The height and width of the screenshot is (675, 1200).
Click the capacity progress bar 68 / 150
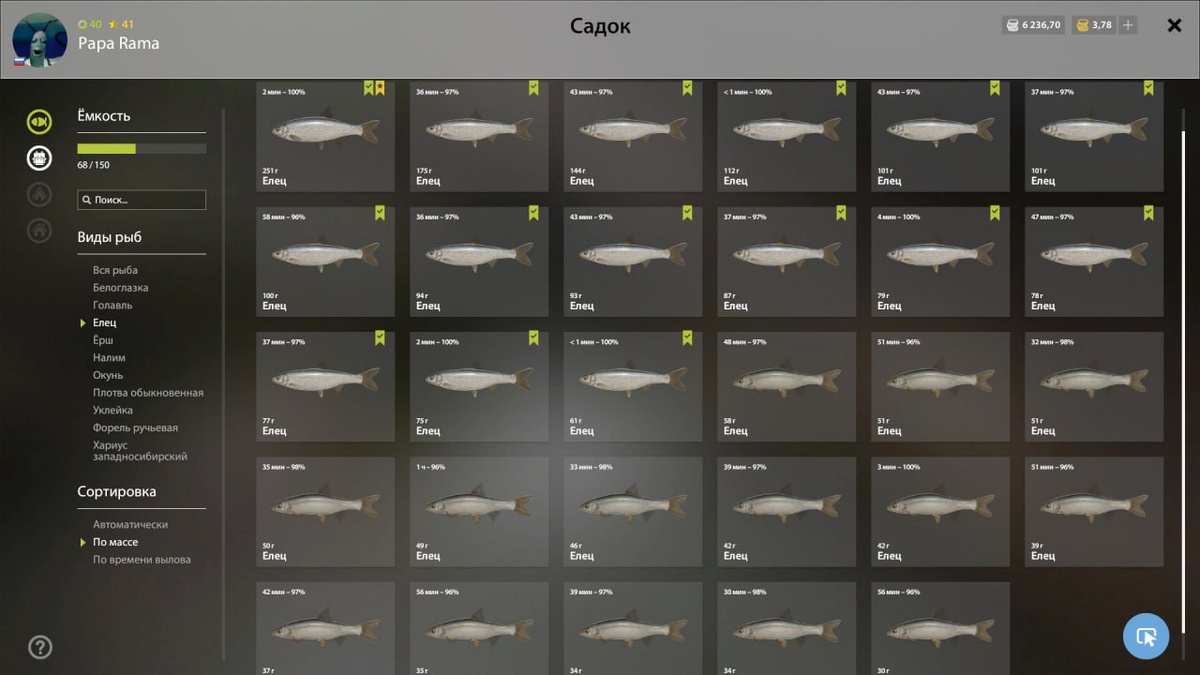coord(142,149)
